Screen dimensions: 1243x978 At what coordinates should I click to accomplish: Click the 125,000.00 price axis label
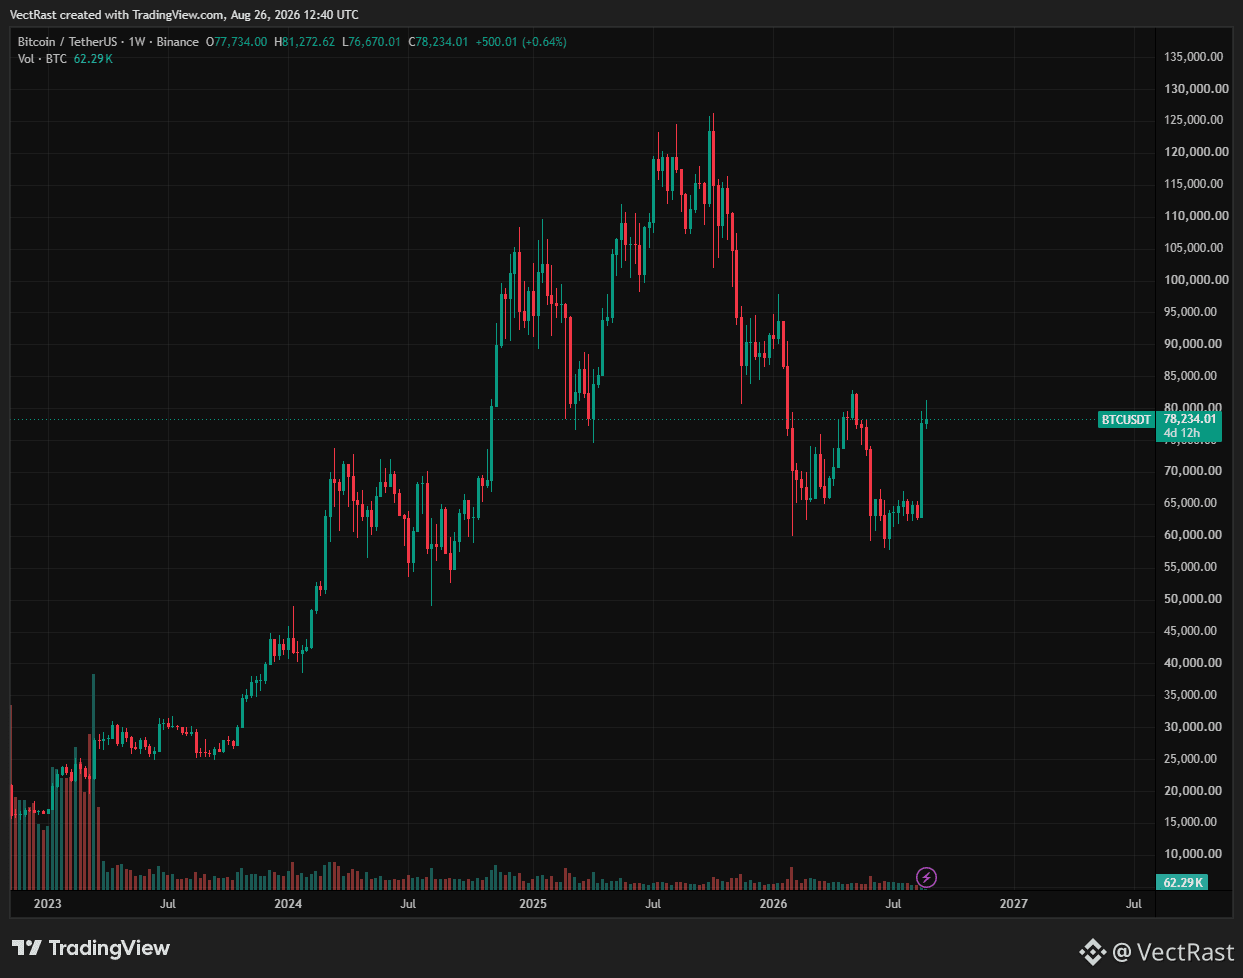tap(1194, 120)
